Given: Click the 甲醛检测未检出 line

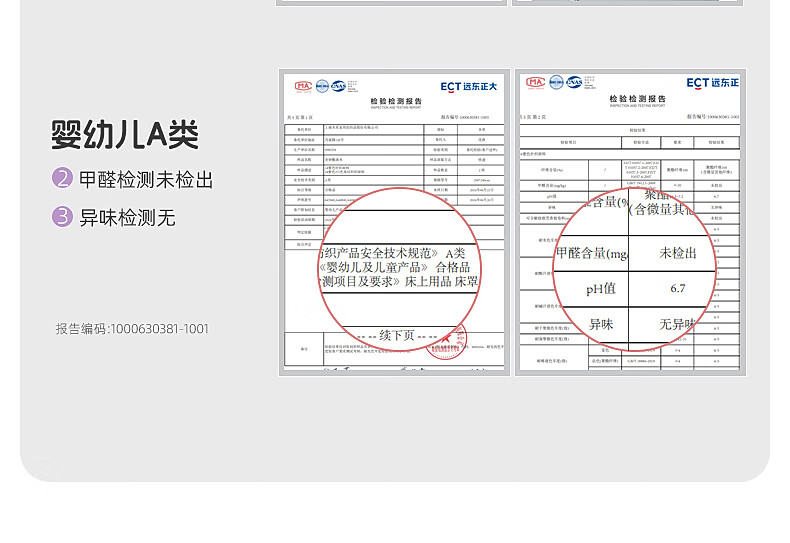Looking at the screenshot, I should [146, 179].
